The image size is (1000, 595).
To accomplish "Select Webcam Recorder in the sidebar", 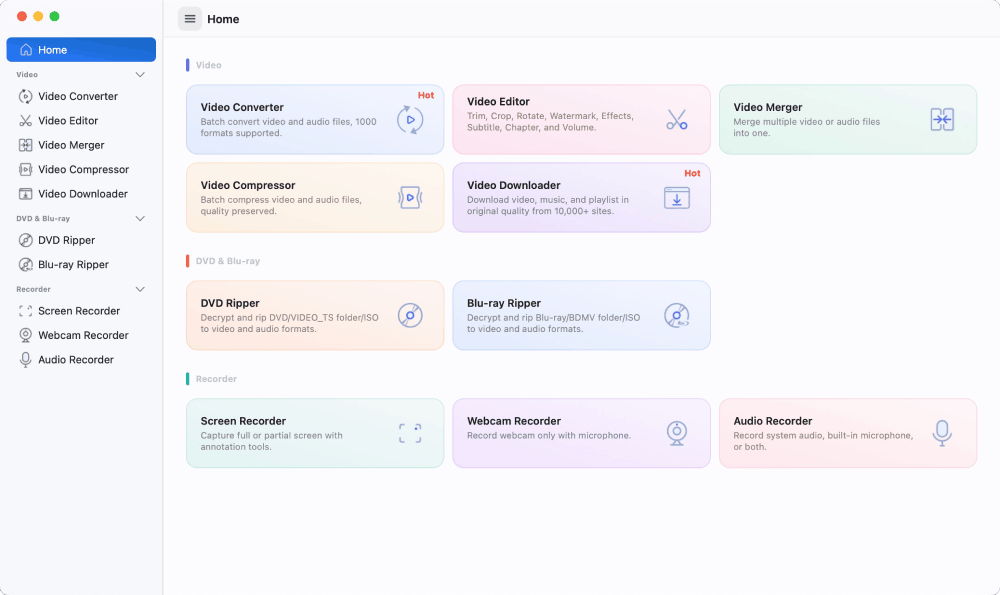I will [81, 335].
